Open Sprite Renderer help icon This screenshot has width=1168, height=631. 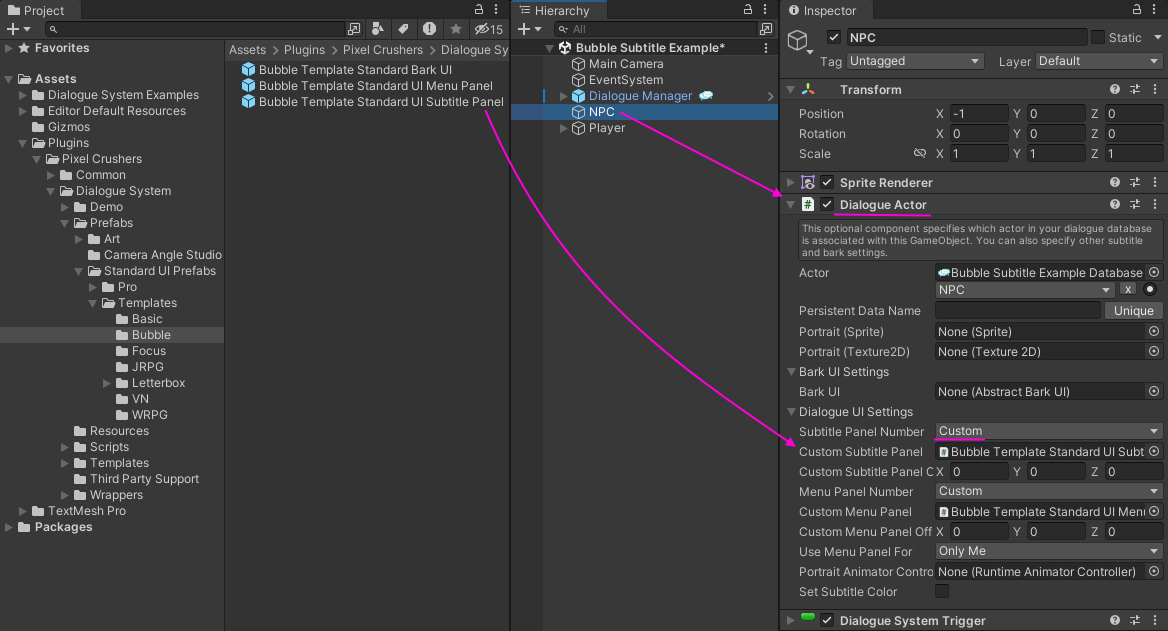[1114, 183]
